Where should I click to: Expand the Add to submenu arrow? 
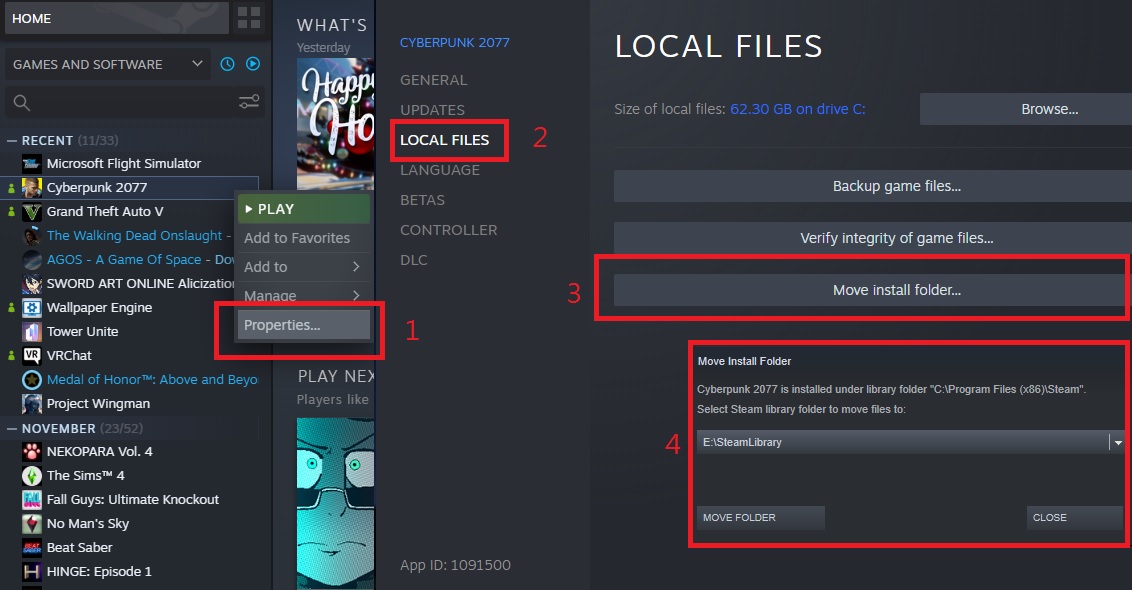(356, 266)
